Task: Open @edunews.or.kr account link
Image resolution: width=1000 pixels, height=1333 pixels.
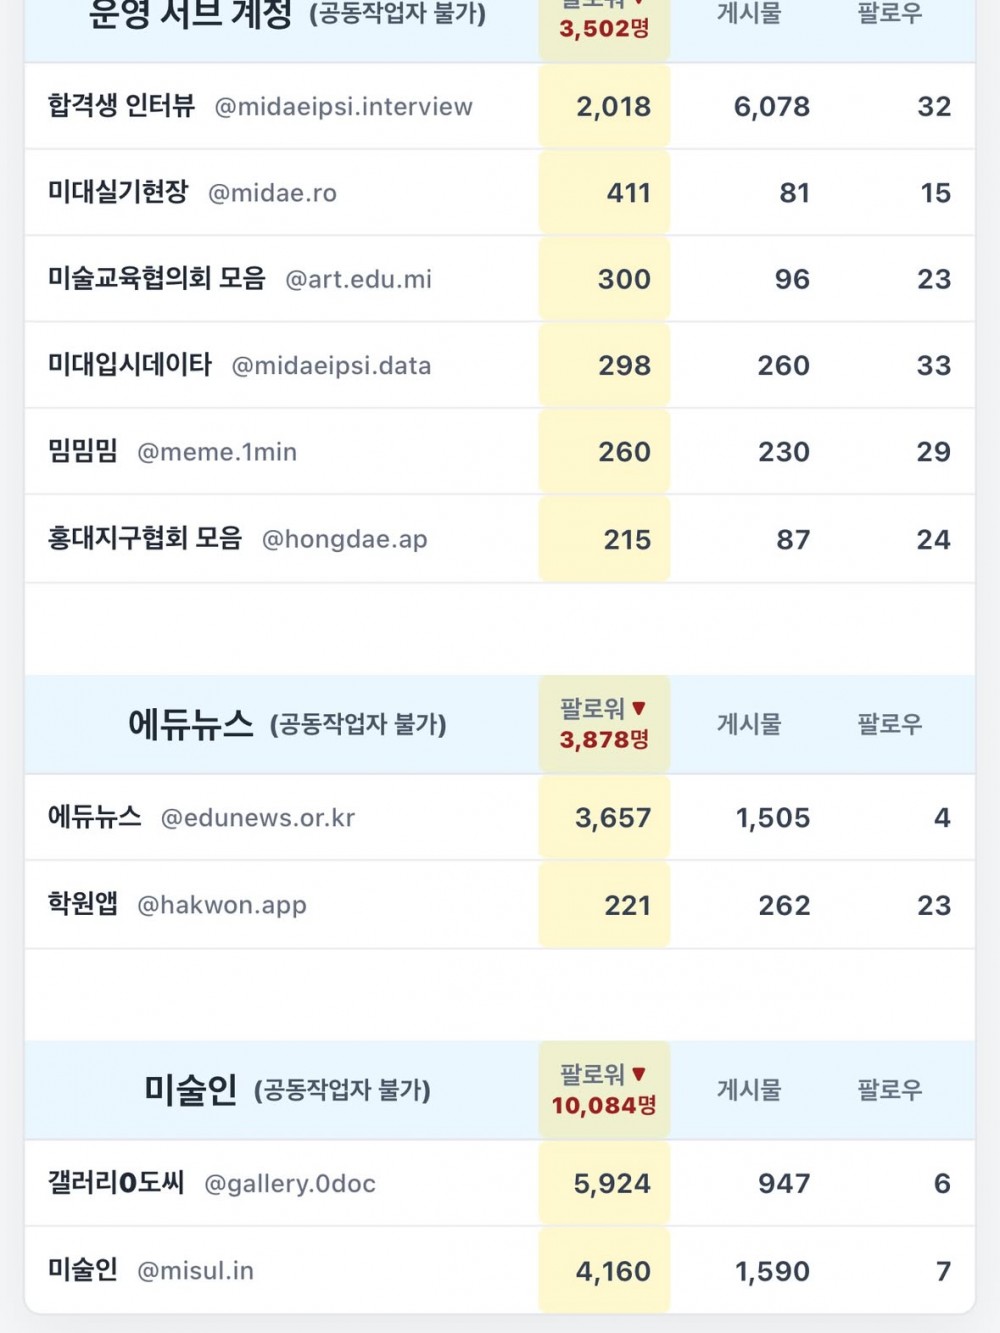Action: pyautogui.click(x=258, y=818)
